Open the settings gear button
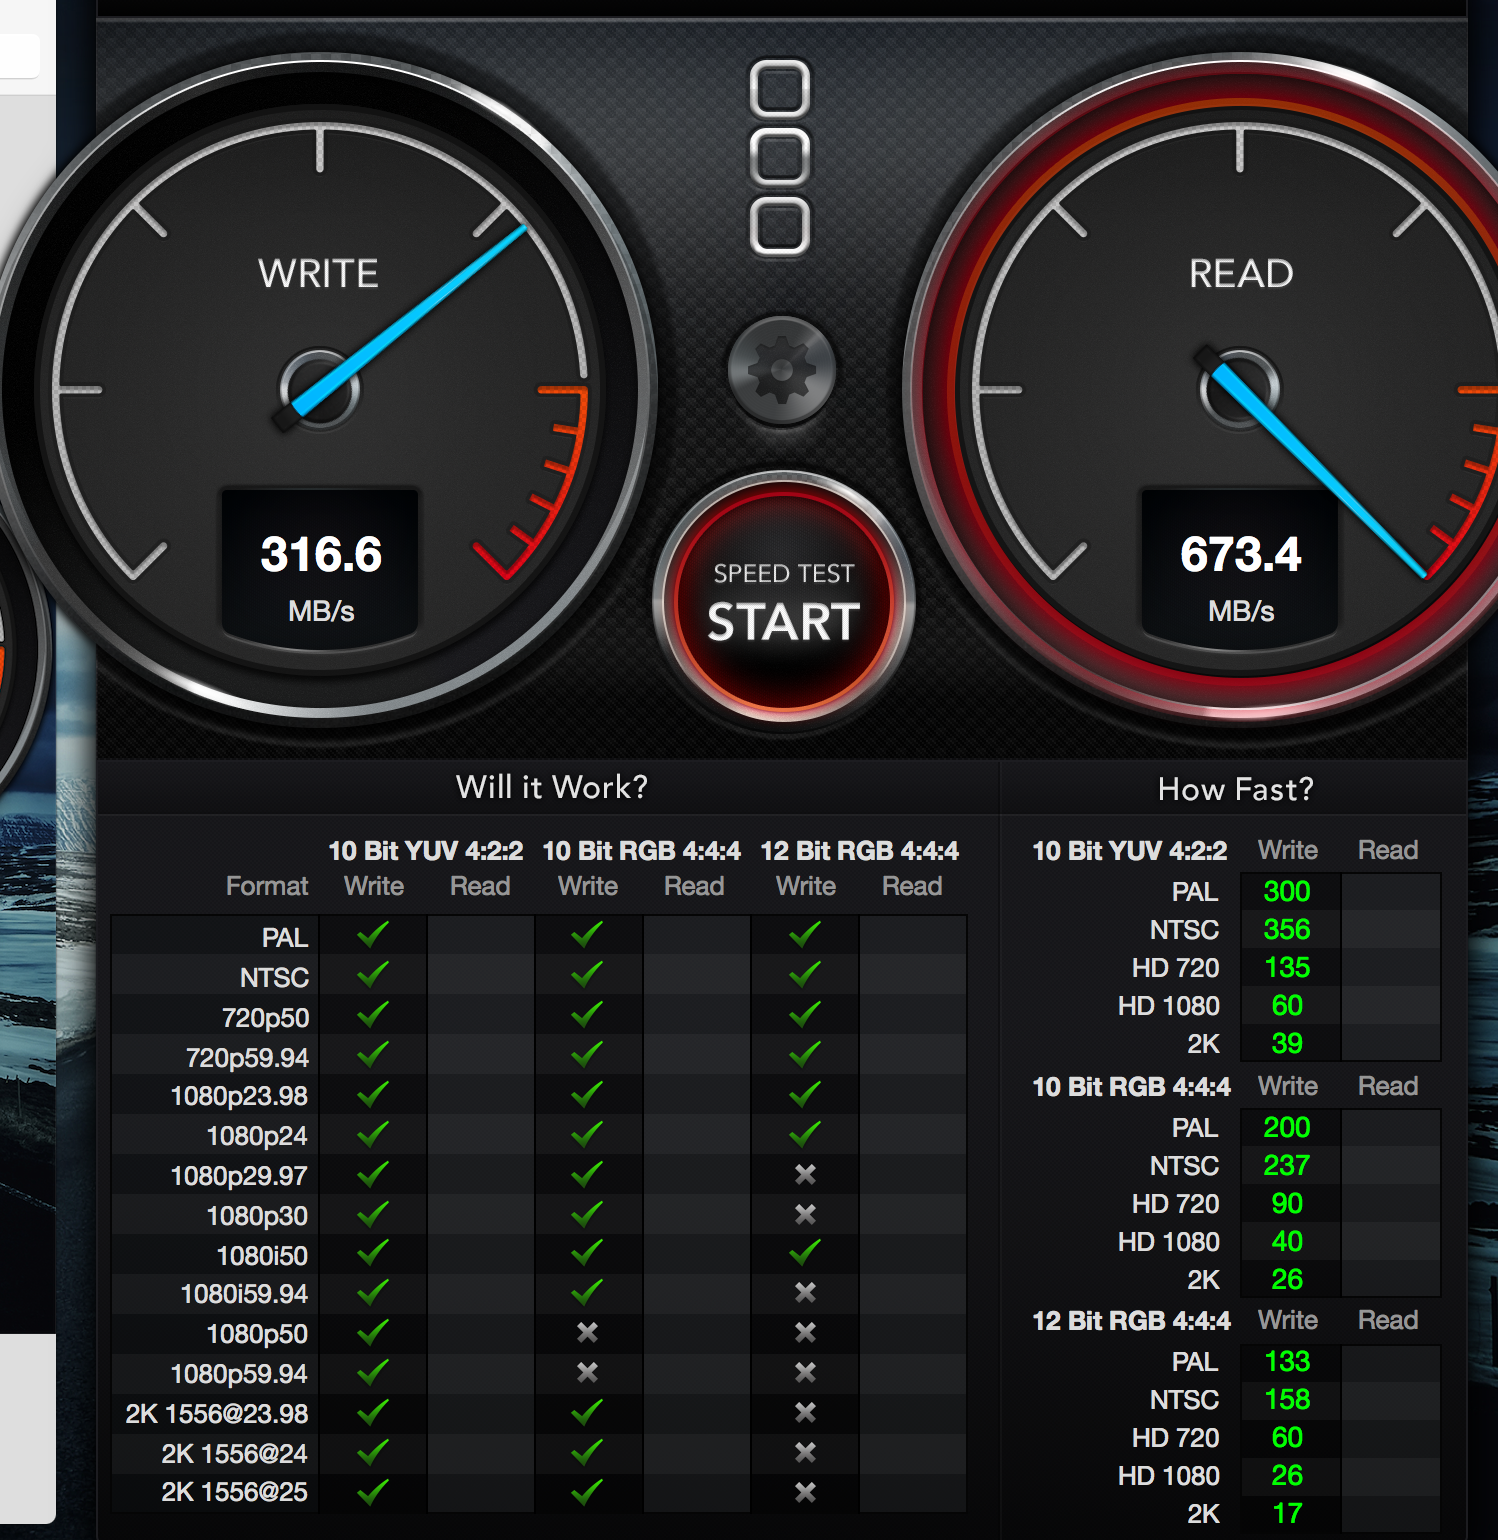Image resolution: width=1498 pixels, height=1540 pixels. coord(782,371)
